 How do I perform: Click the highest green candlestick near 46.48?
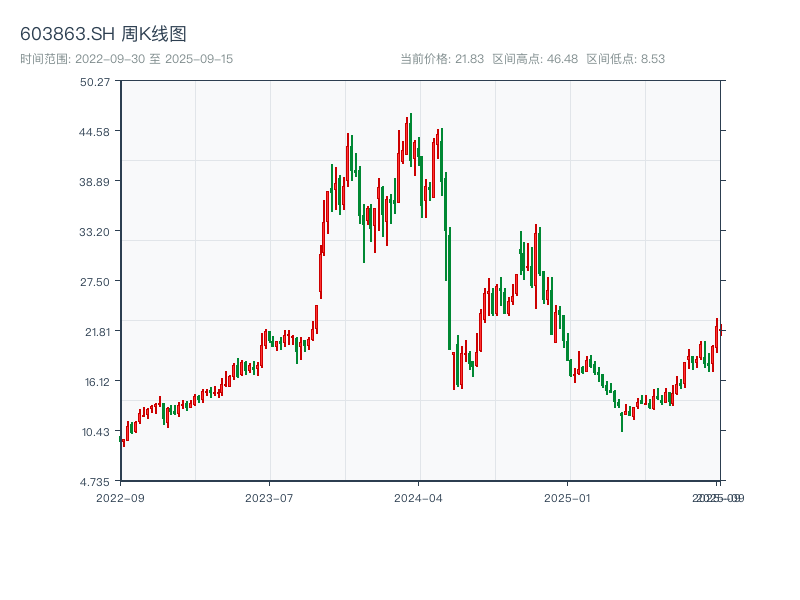(x=411, y=139)
